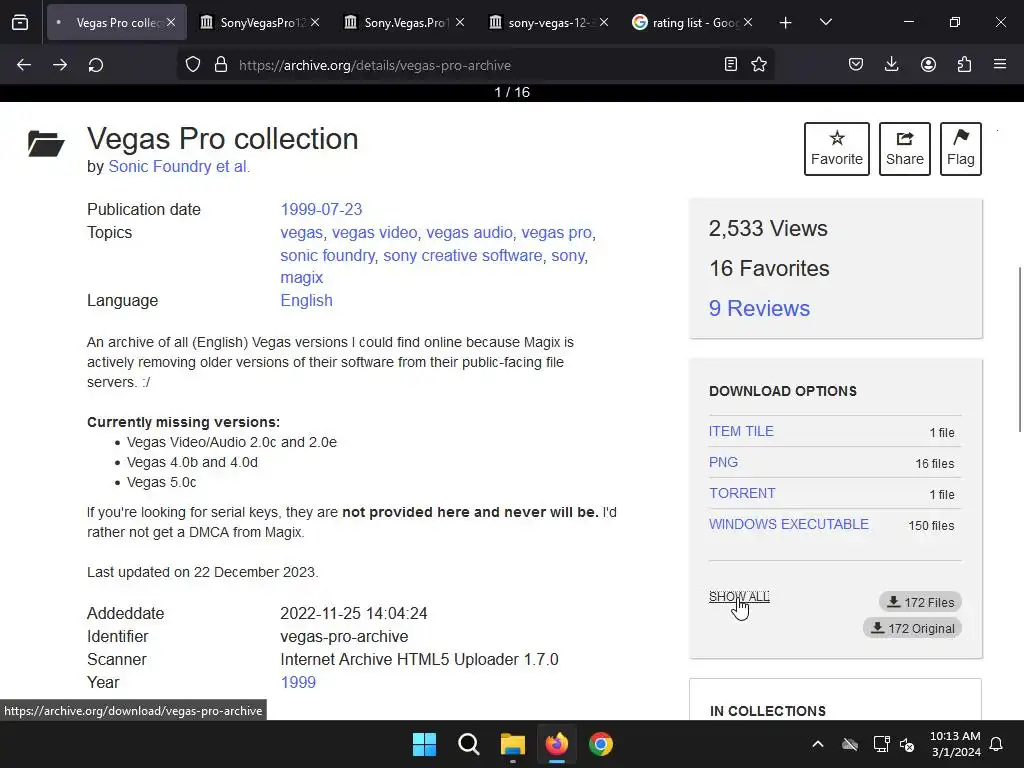1024x768 pixels.
Task: Open the cloud sync tray icon
Action: [x=850, y=744]
